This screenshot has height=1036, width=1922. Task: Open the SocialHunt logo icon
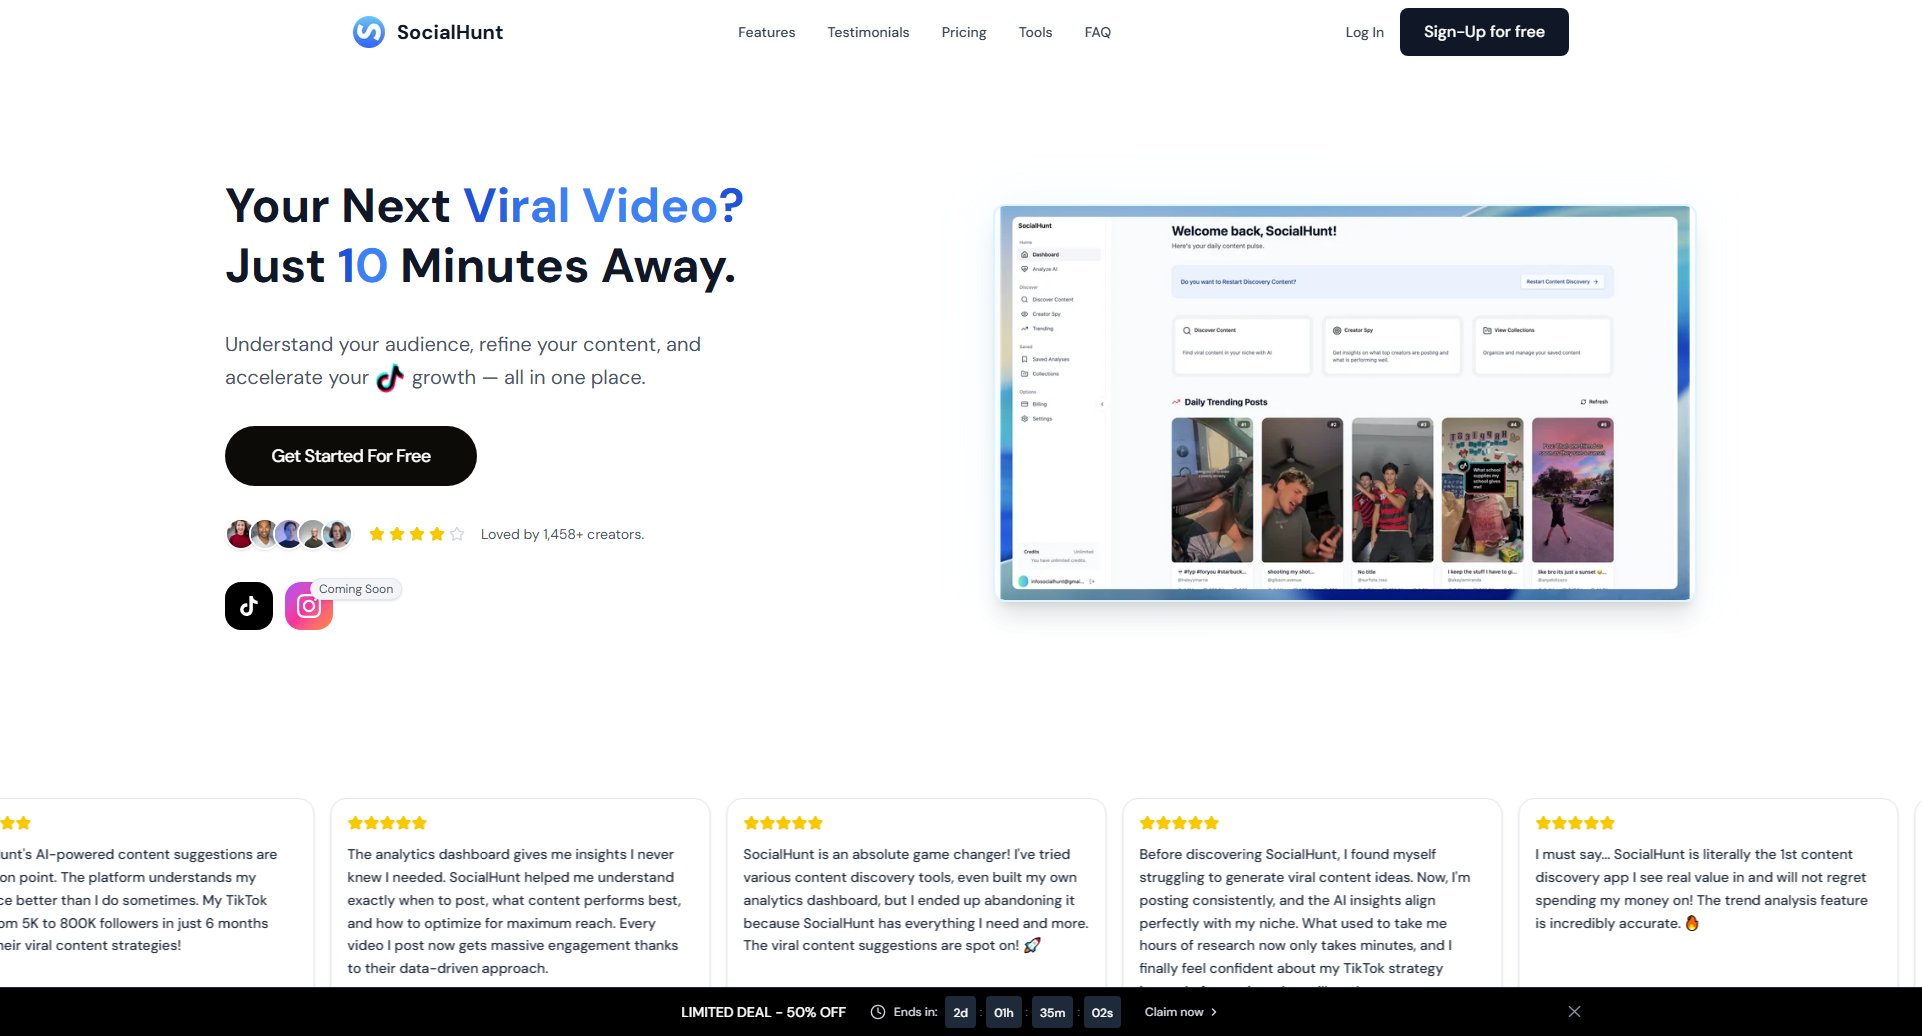[x=368, y=31]
